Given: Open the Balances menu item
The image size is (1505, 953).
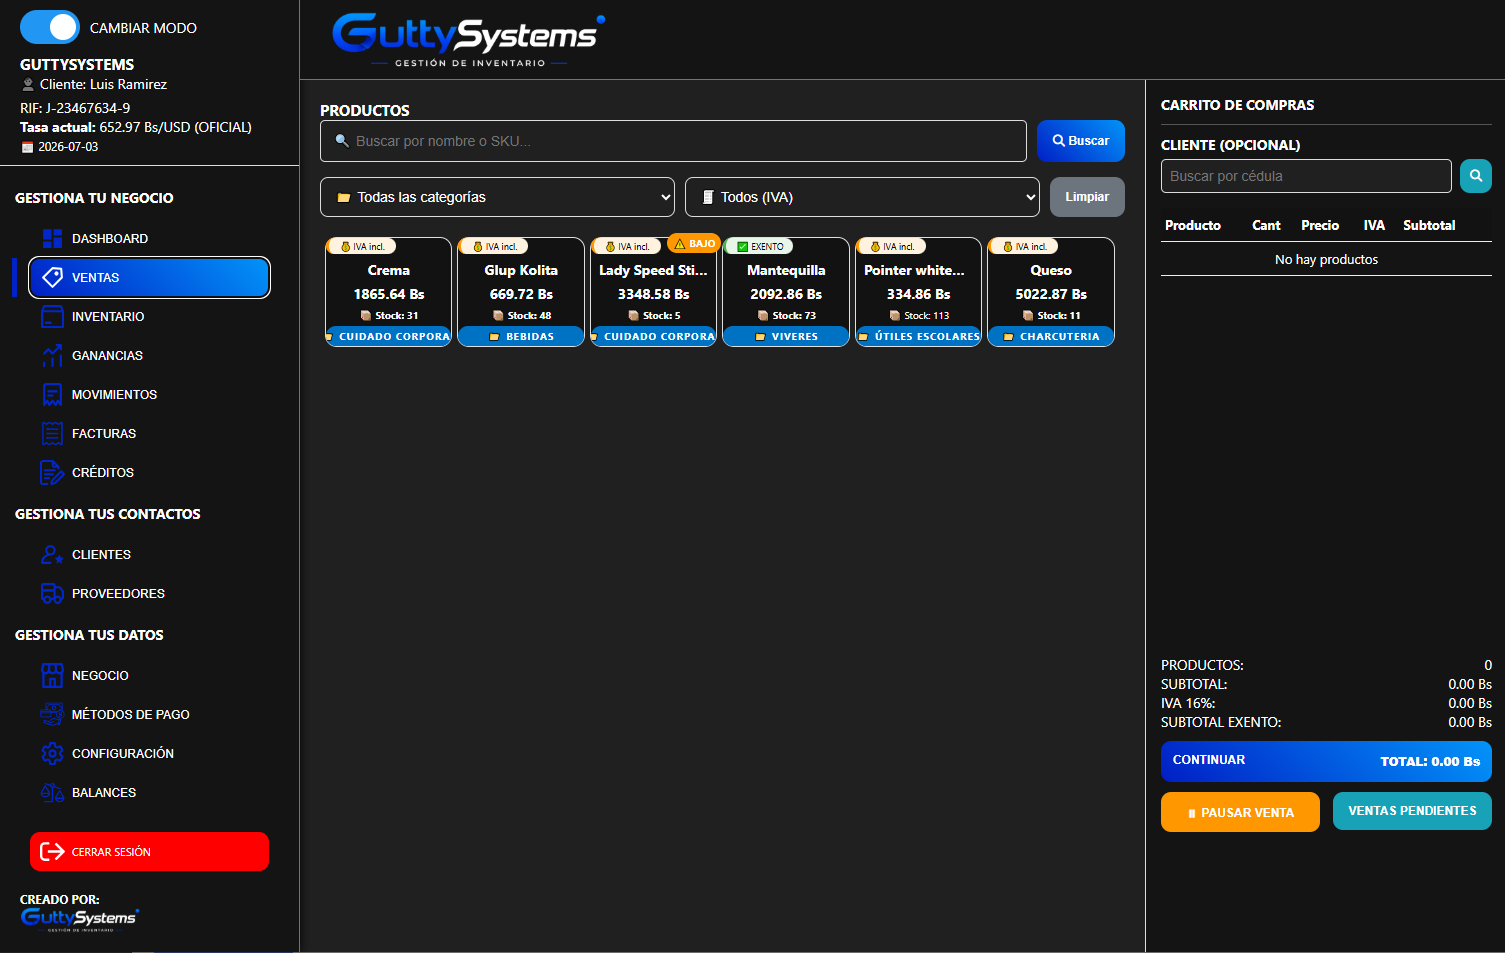Looking at the screenshot, I should pos(103,792).
